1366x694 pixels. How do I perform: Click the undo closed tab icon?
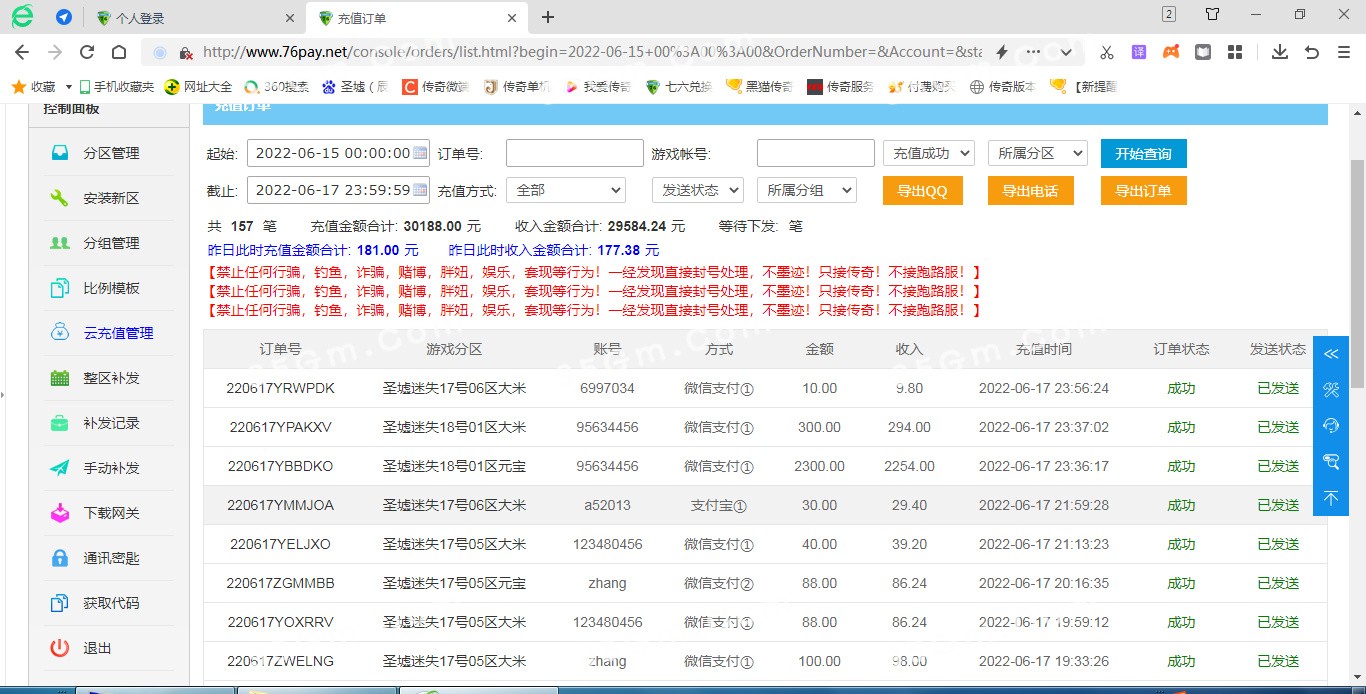(x=1312, y=52)
